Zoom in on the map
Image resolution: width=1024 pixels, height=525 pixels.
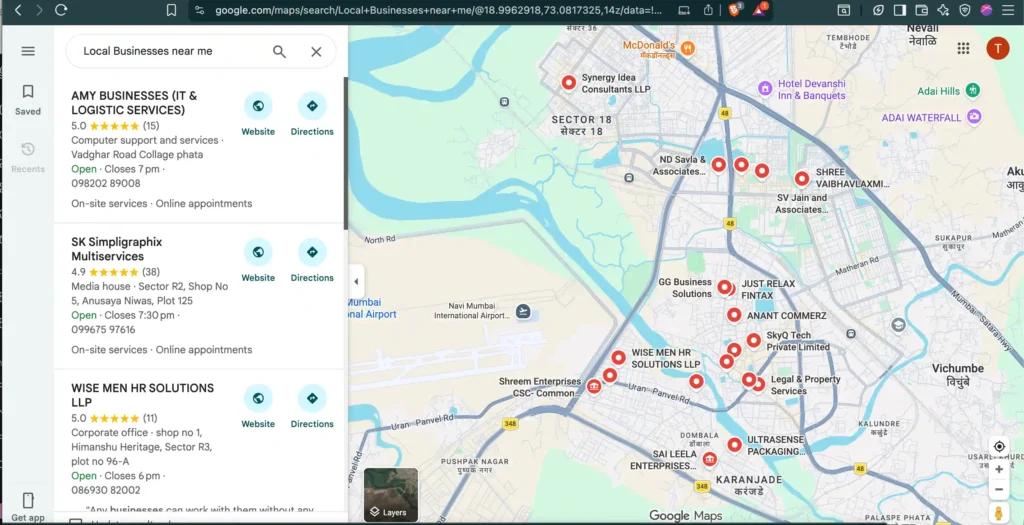[999, 469]
